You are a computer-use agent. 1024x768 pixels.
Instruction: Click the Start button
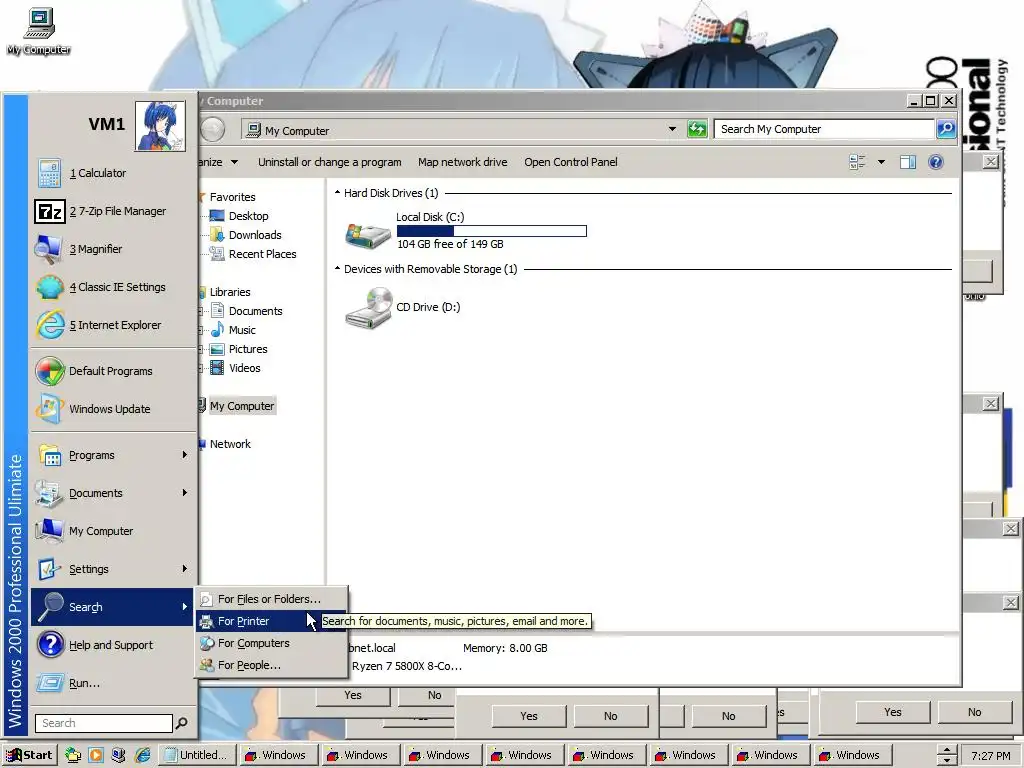29,755
